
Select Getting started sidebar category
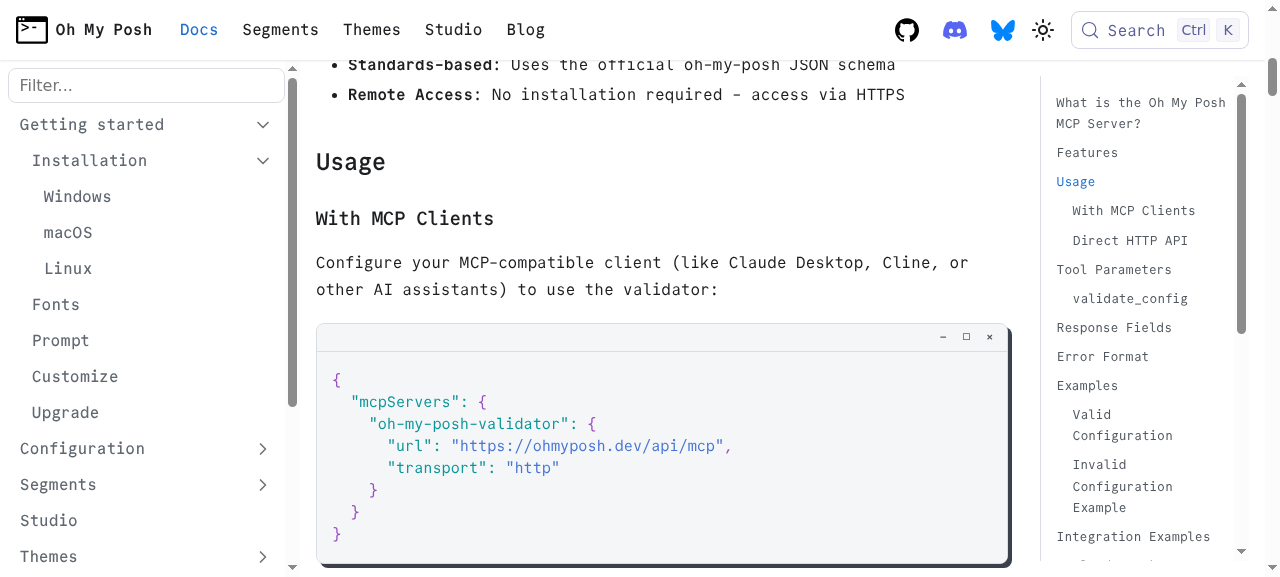(92, 125)
